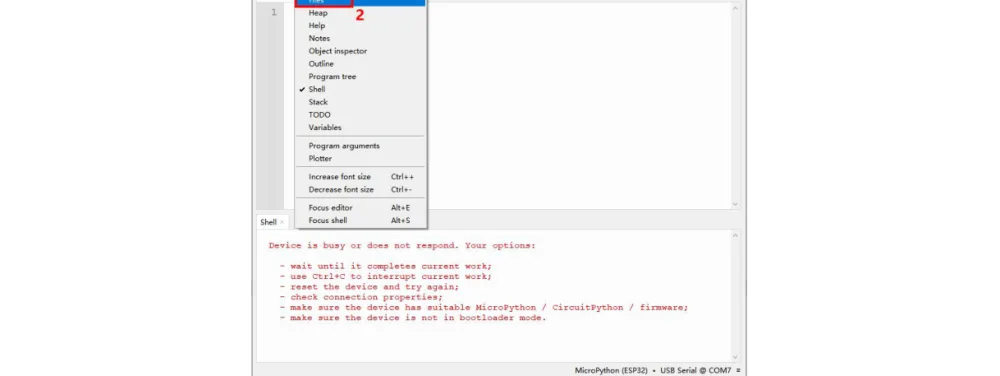Show the Notes panel

360,38
